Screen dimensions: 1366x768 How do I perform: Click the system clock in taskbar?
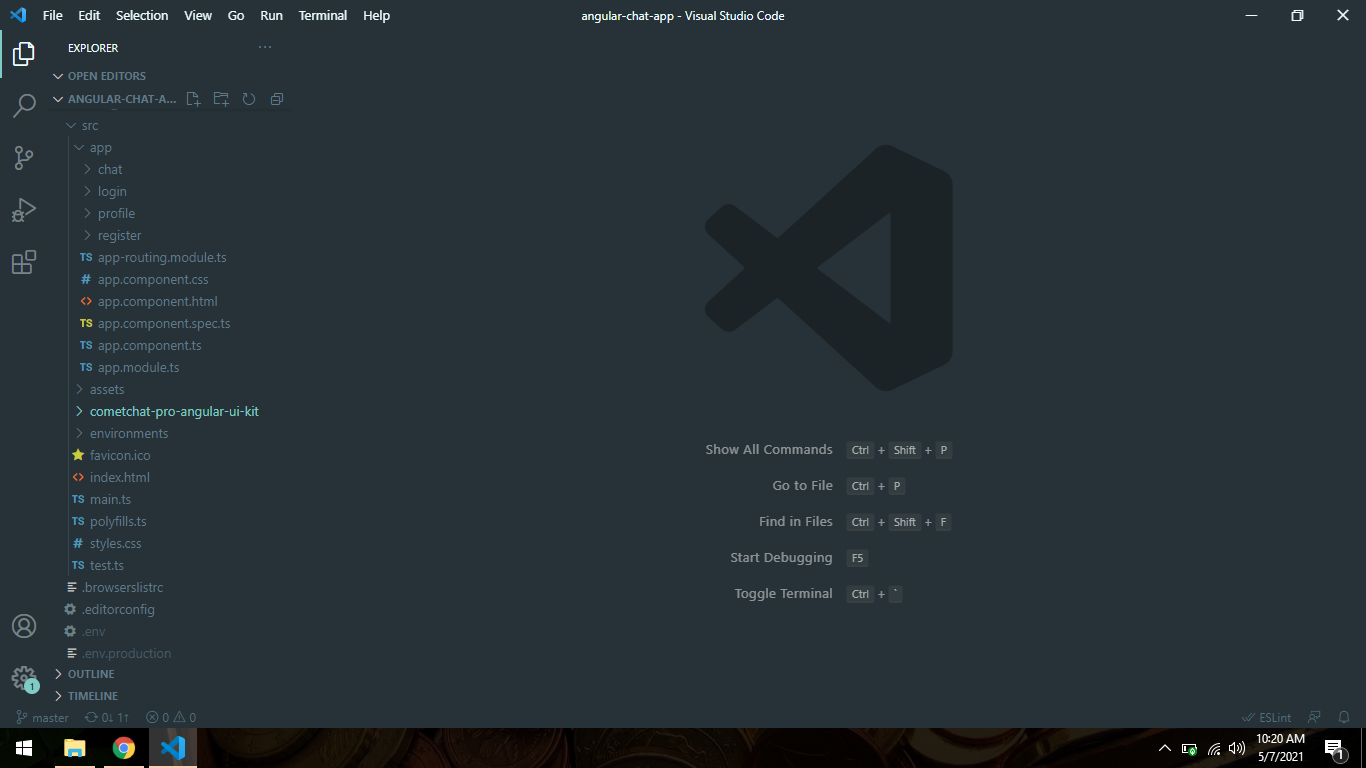[x=1280, y=748]
